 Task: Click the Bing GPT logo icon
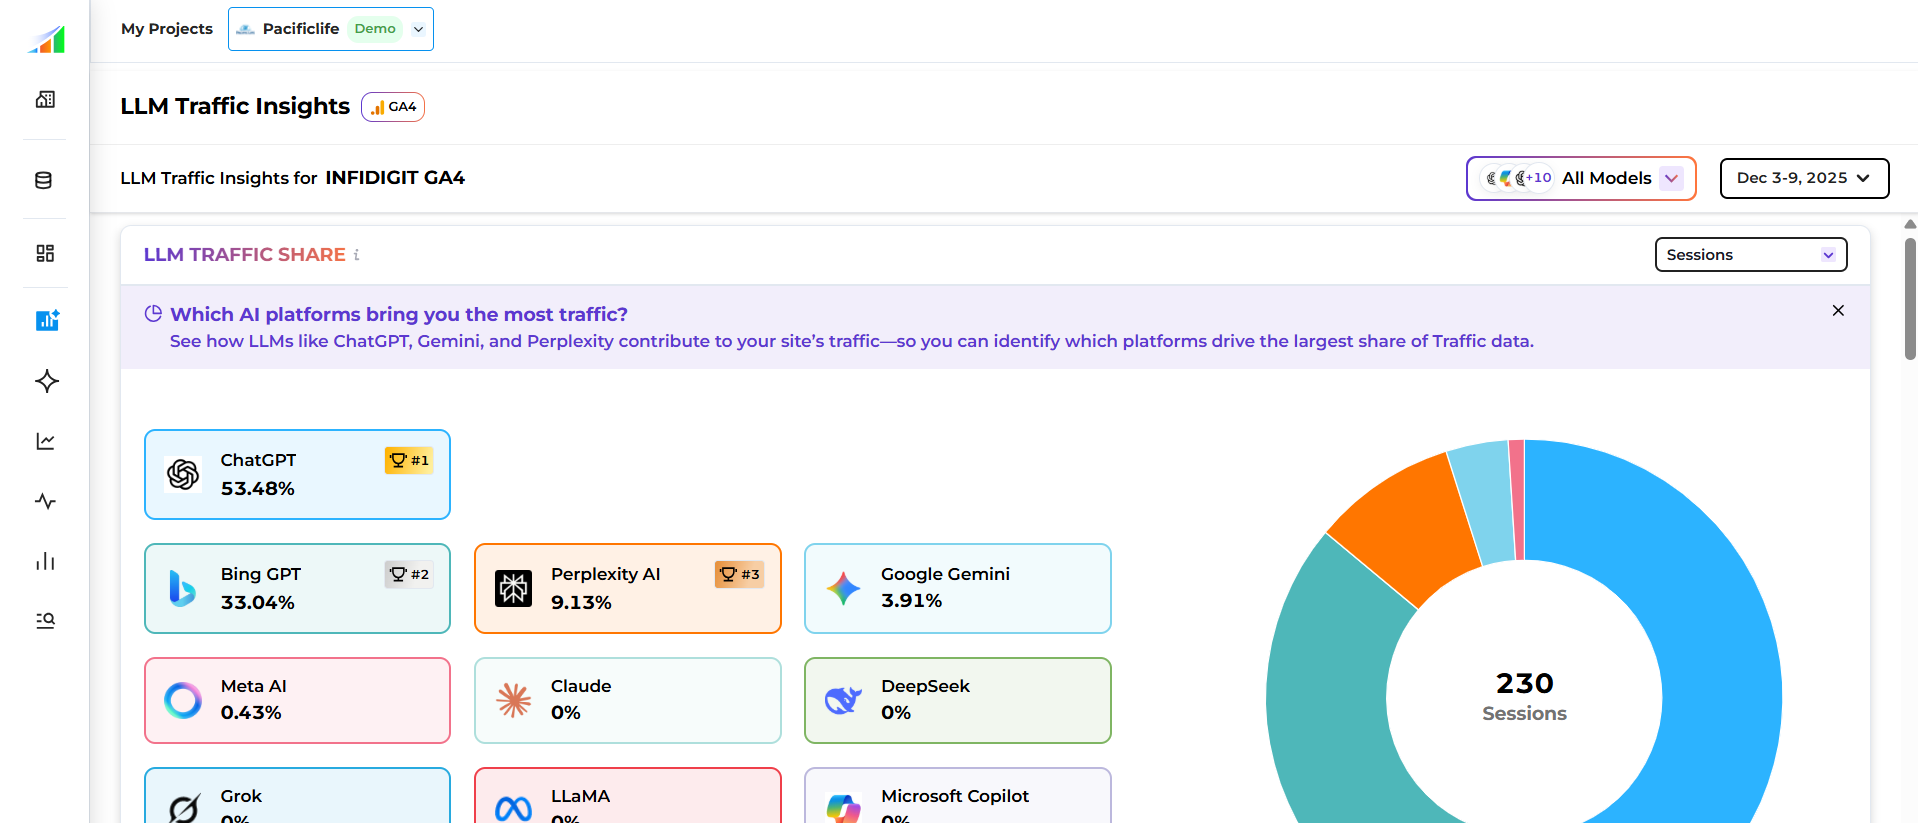(x=182, y=588)
